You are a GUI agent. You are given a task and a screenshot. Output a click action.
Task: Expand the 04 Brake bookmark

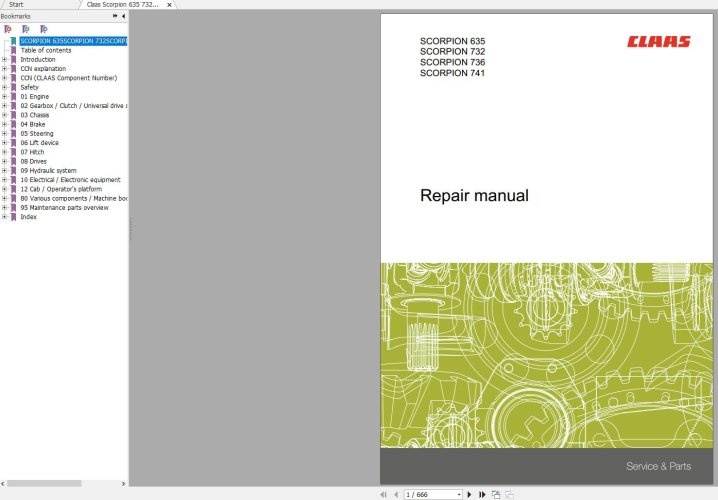click(x=4, y=124)
